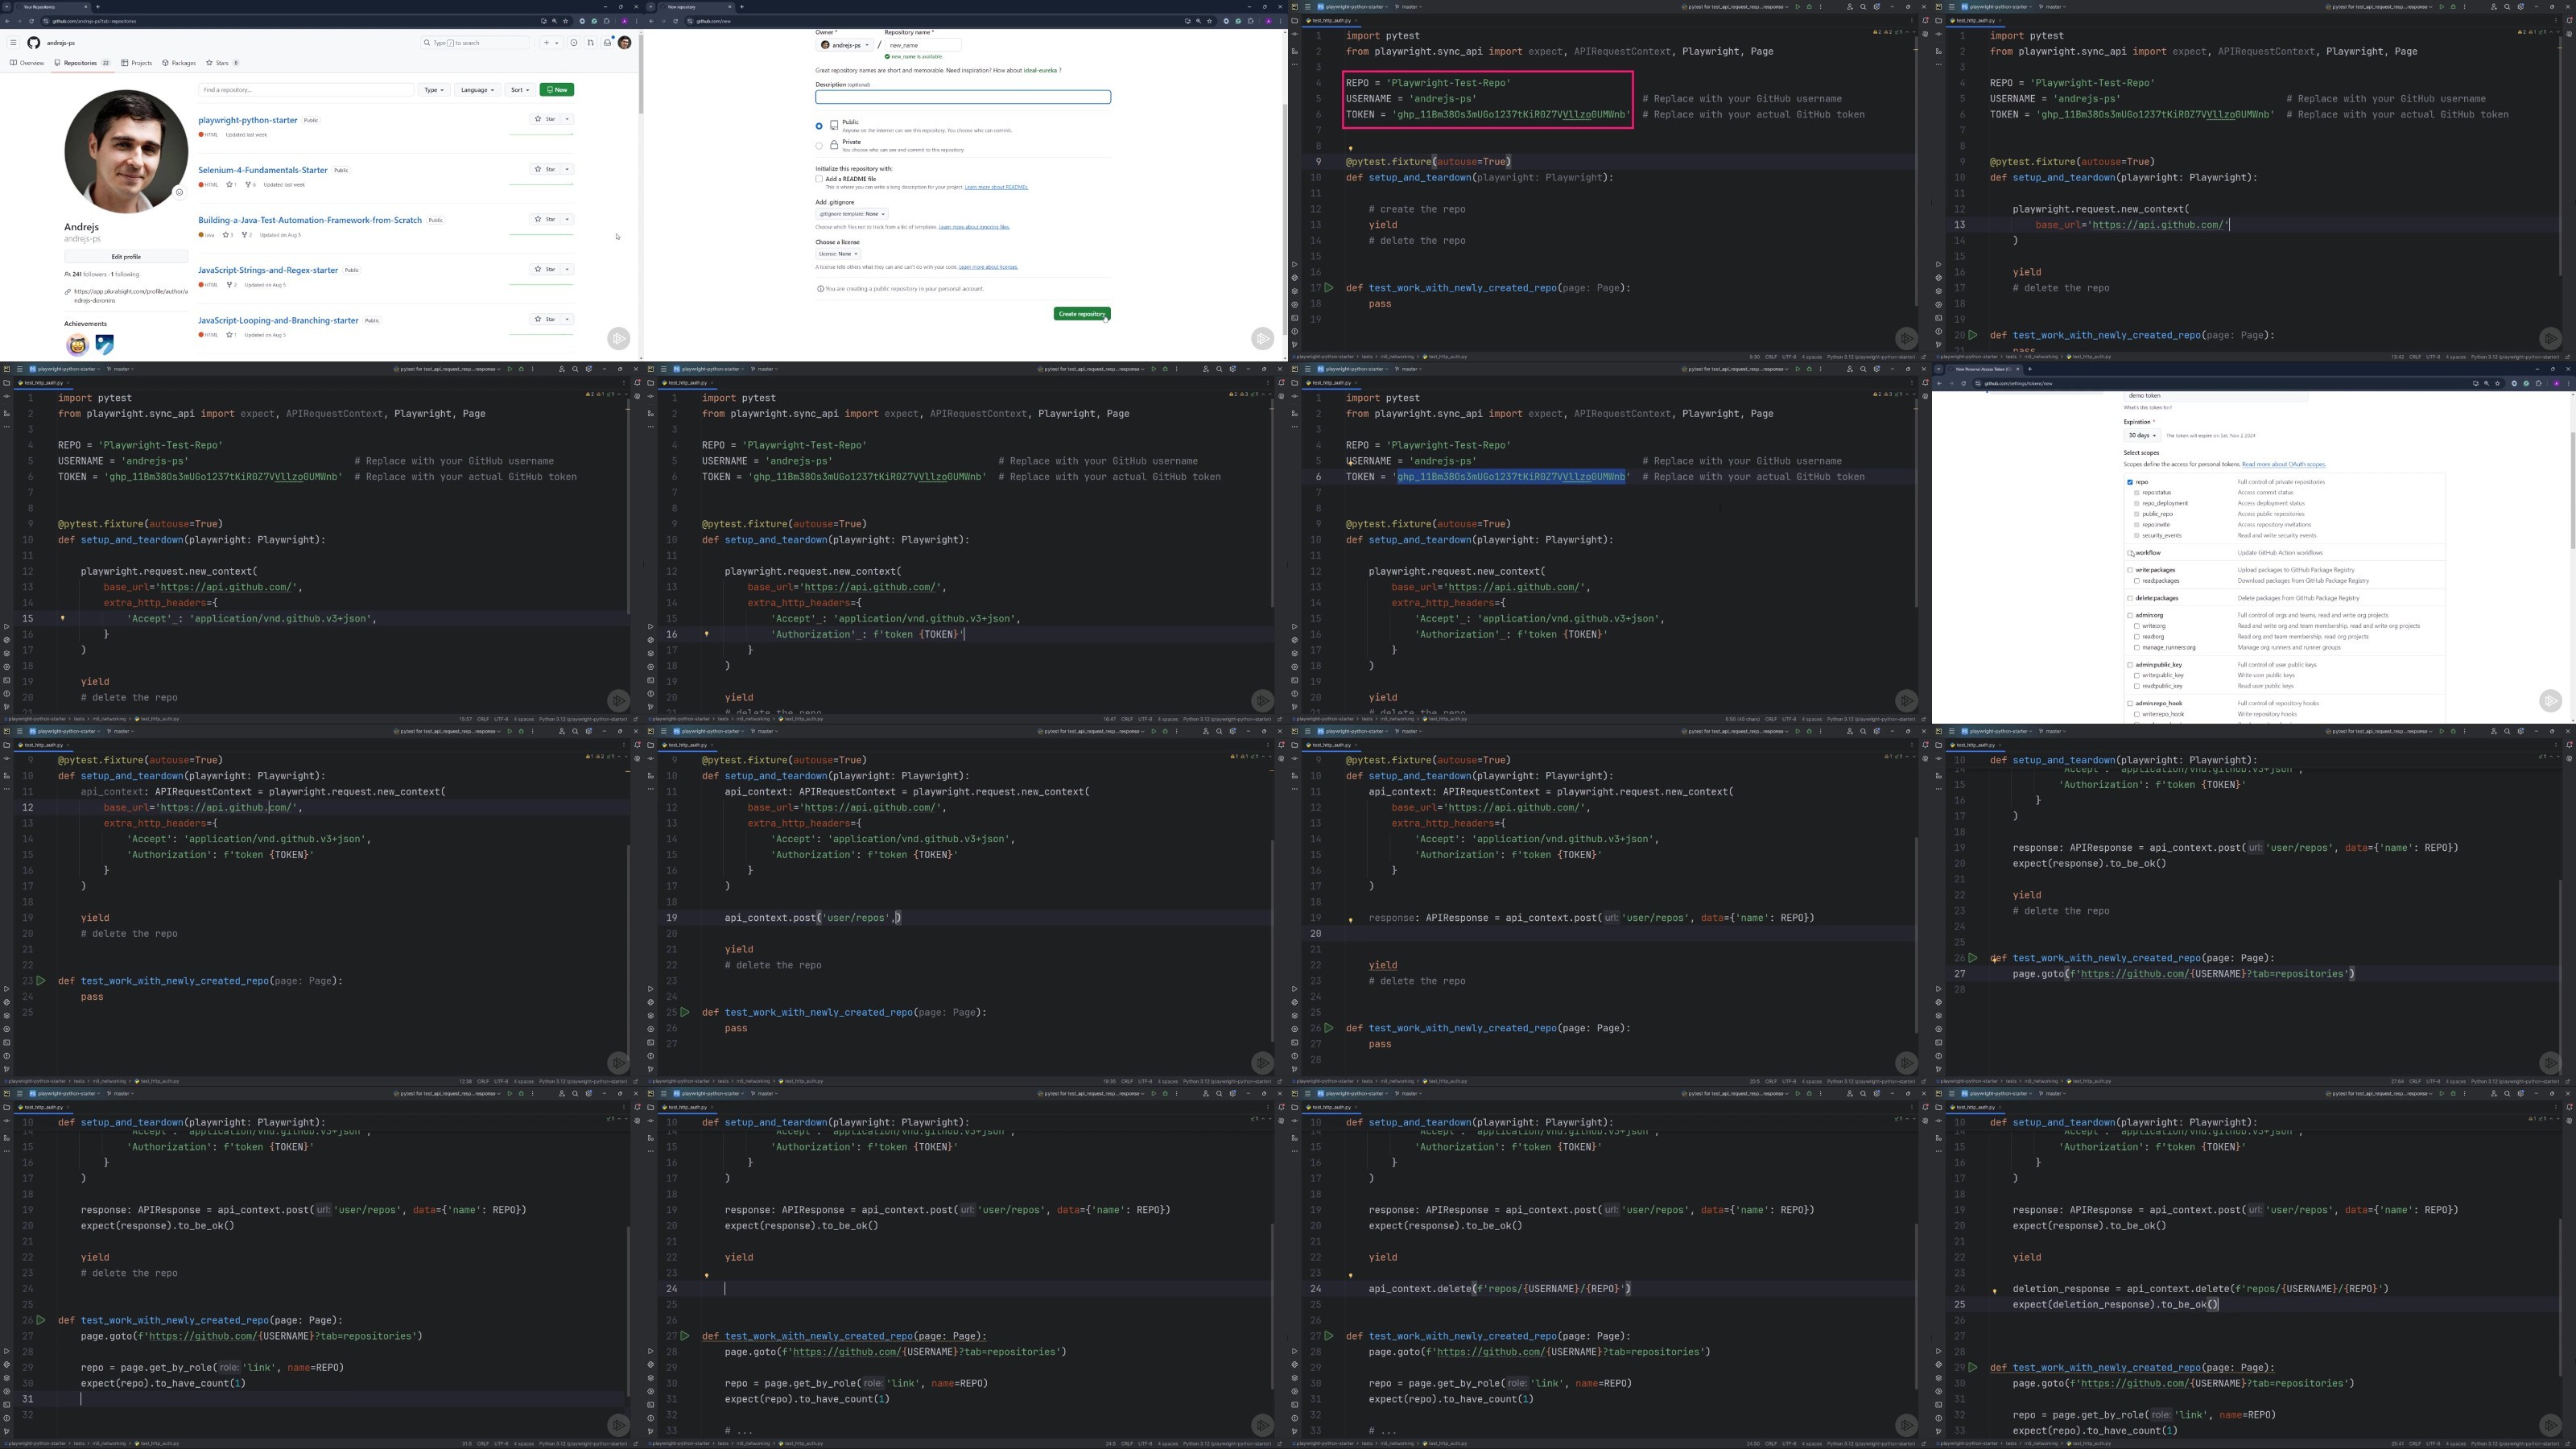Focus the Find a repository search field
Viewport: 2576px width, 1449px height.
pos(306,90)
